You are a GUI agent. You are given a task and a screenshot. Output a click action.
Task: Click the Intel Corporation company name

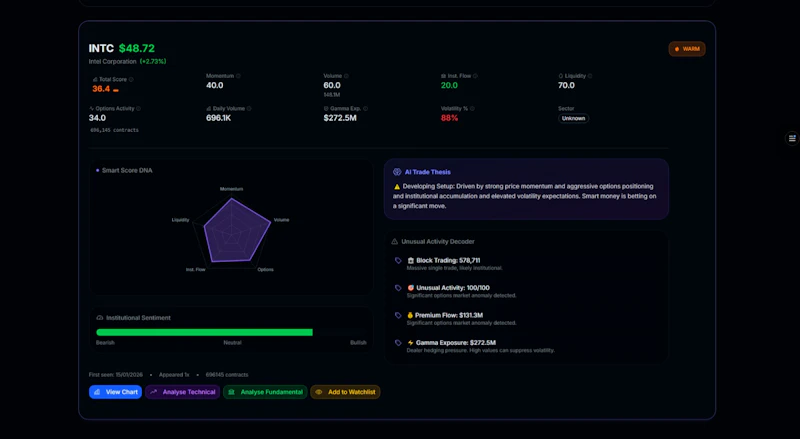pyautogui.click(x=112, y=61)
